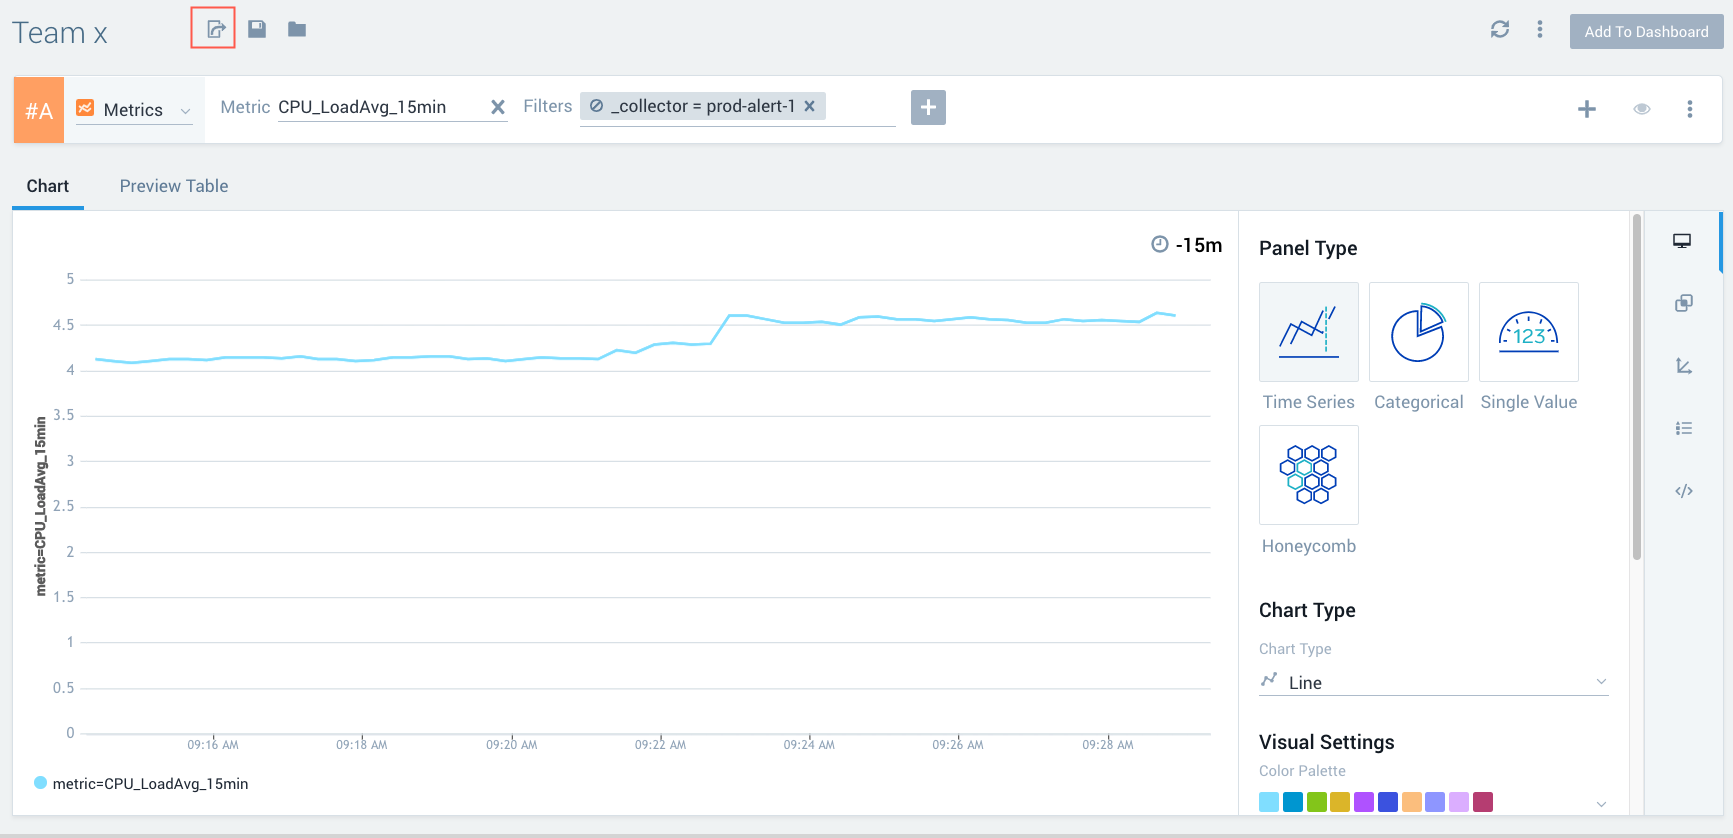This screenshot has width=1733, height=838.
Task: Expand the Color Palette dropdown
Action: pos(1600,803)
